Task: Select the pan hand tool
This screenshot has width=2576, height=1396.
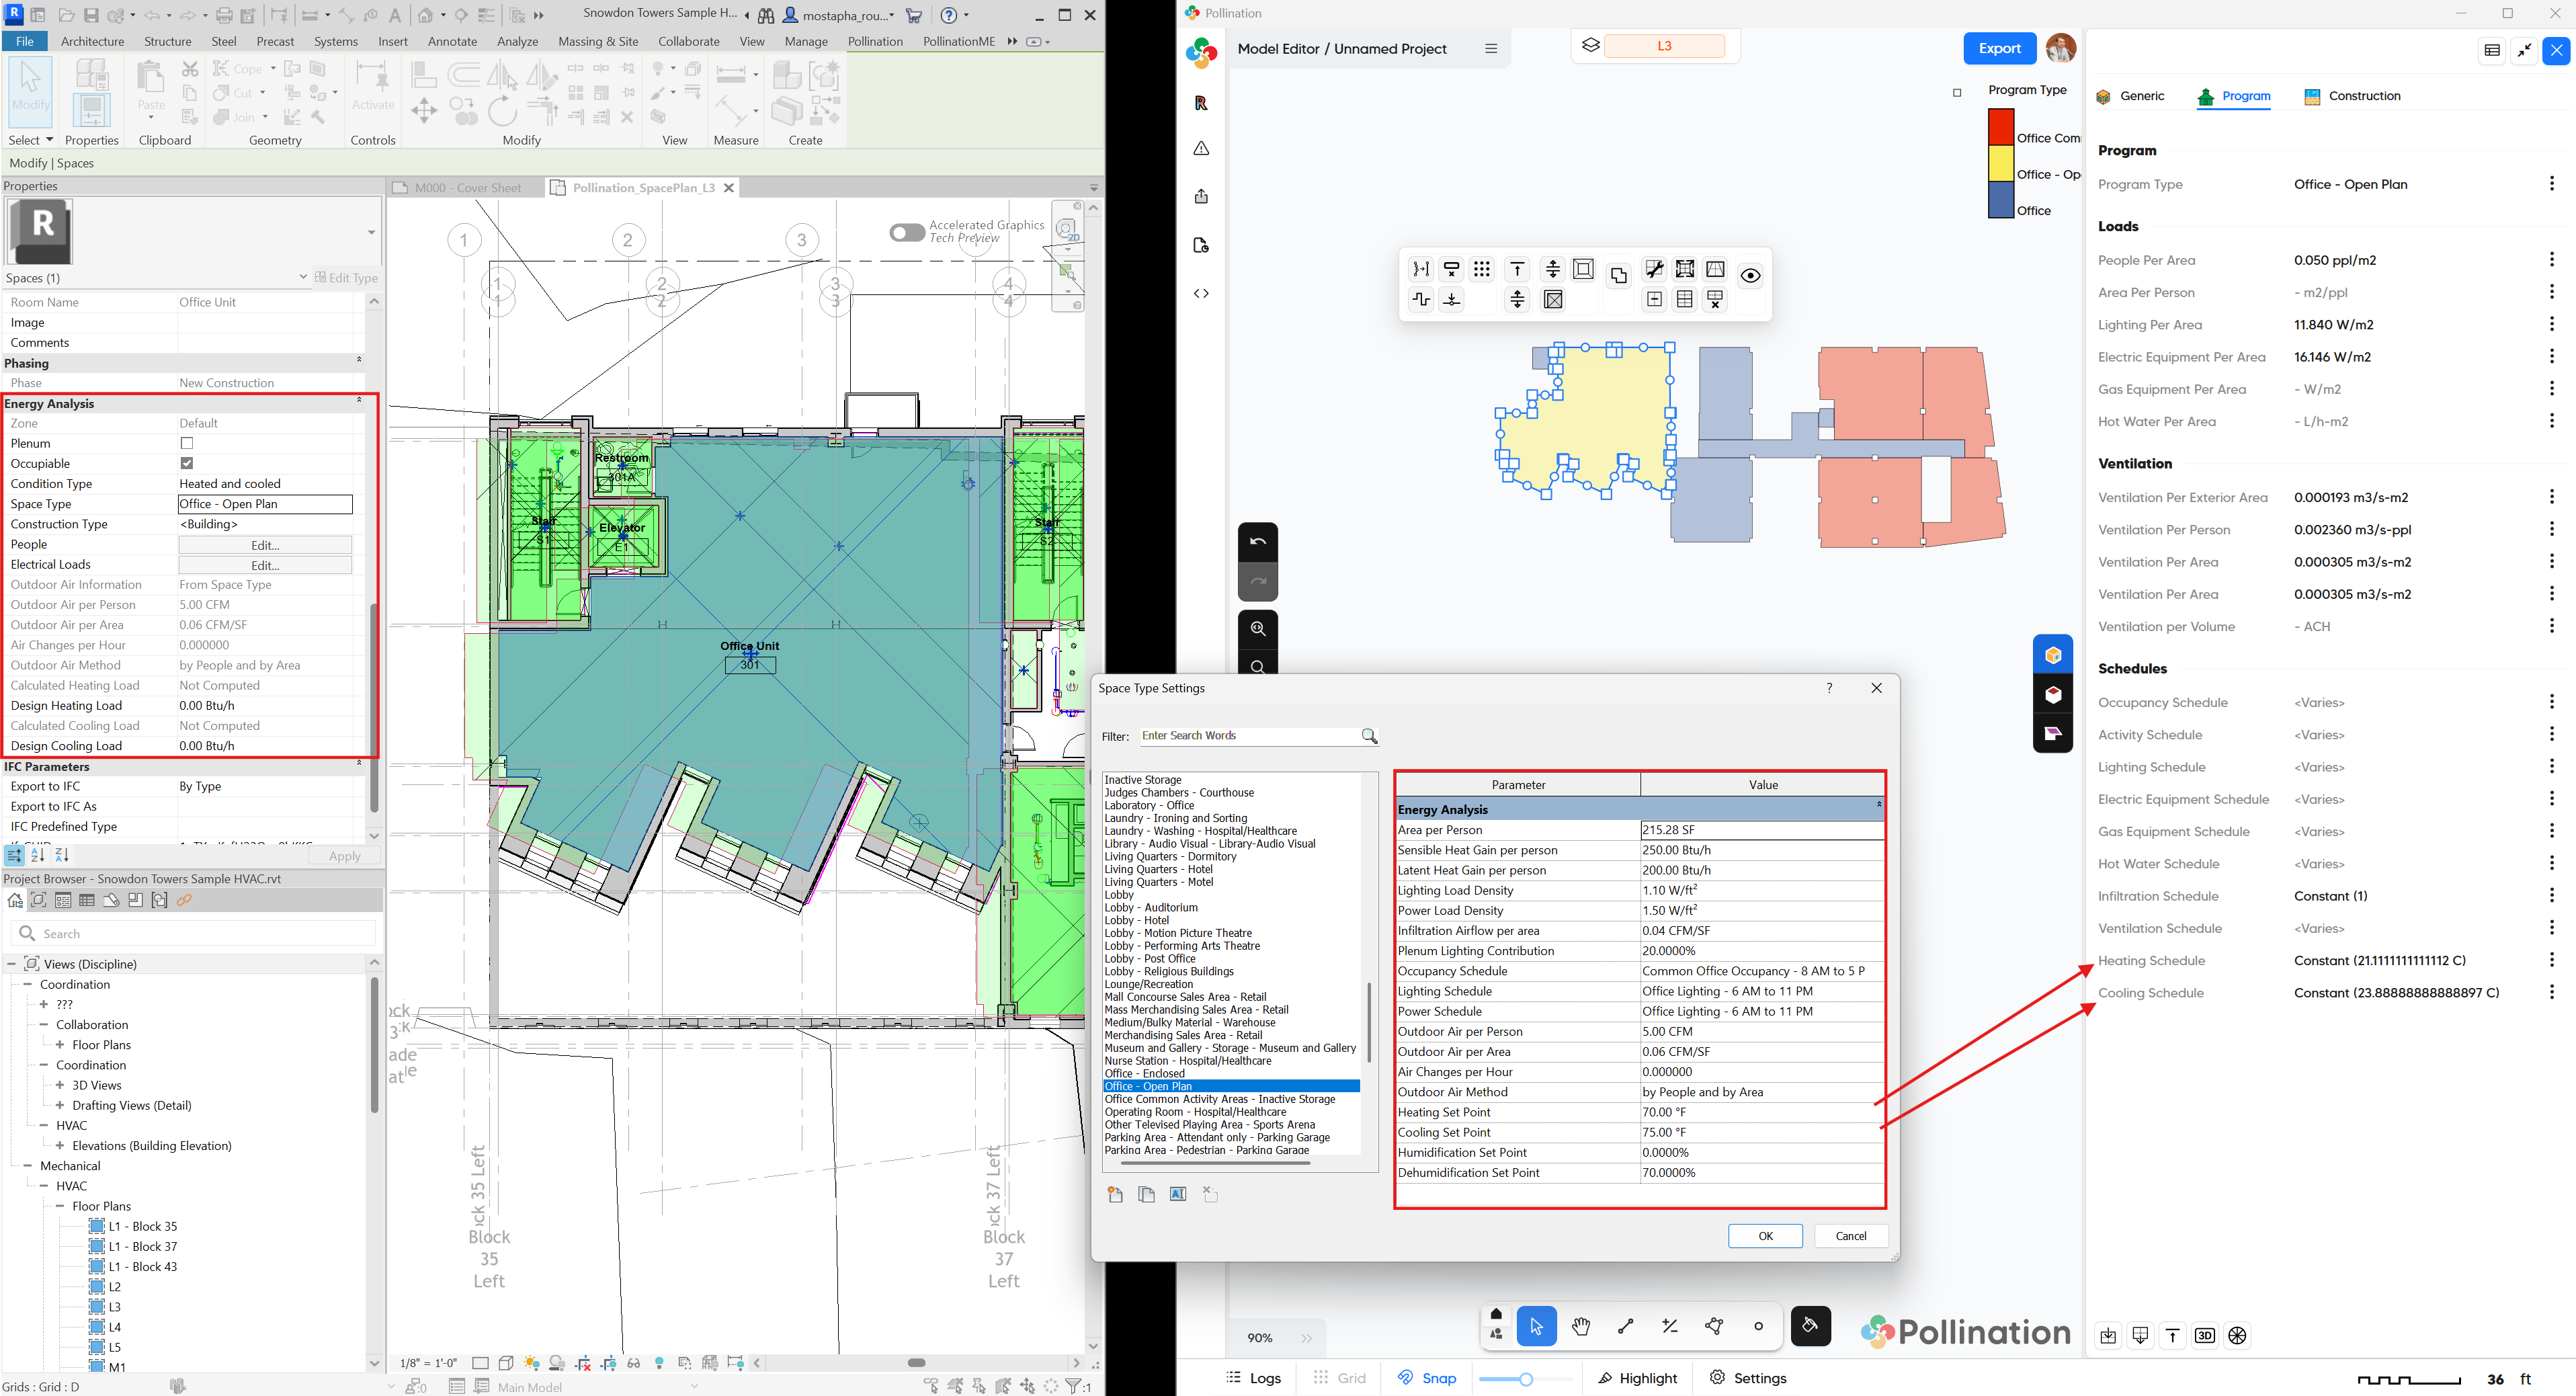Action: tap(1581, 1327)
